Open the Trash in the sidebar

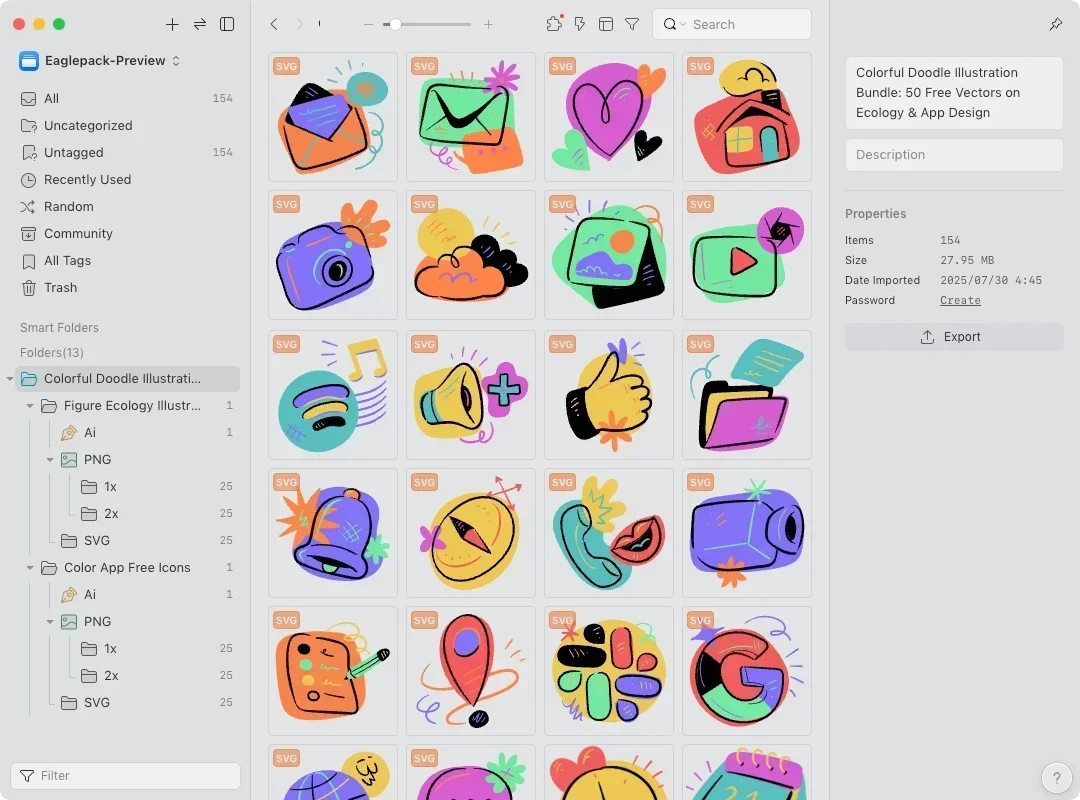127,288
